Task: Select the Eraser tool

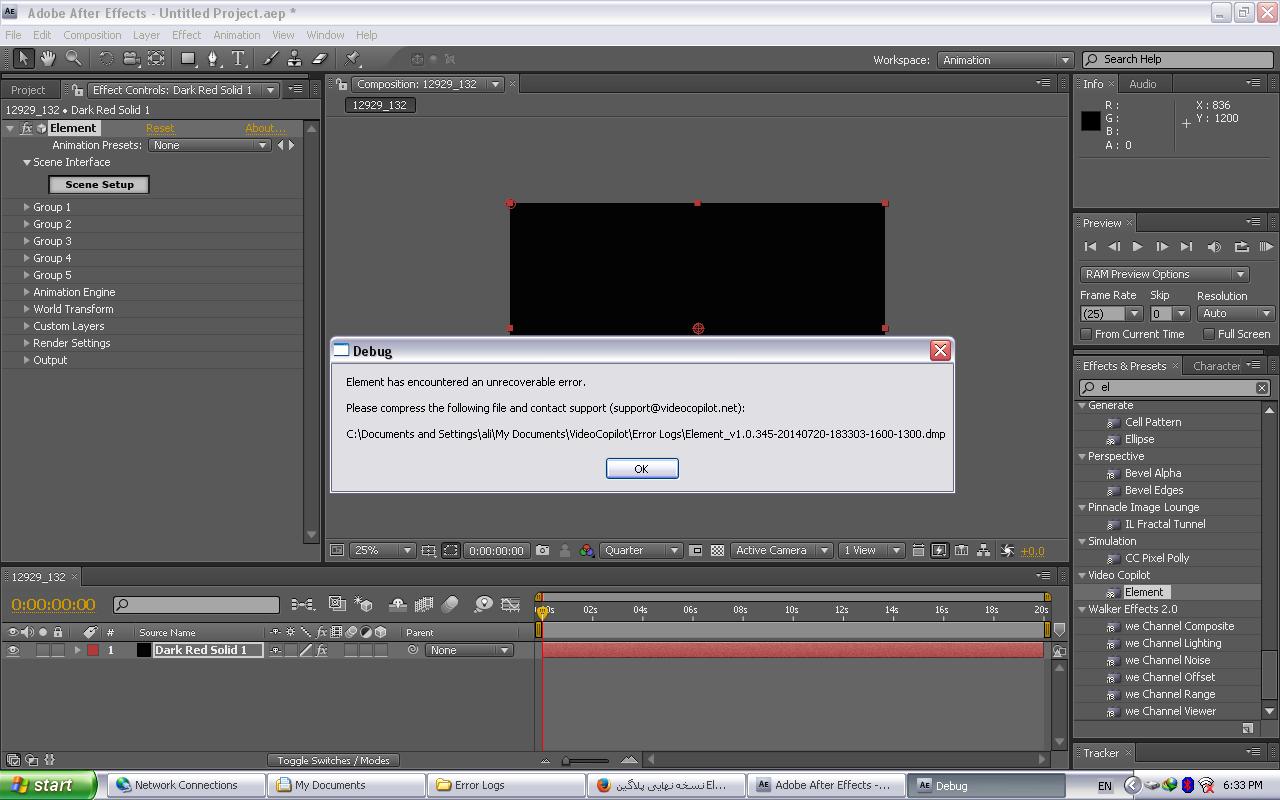Action: click(x=320, y=59)
